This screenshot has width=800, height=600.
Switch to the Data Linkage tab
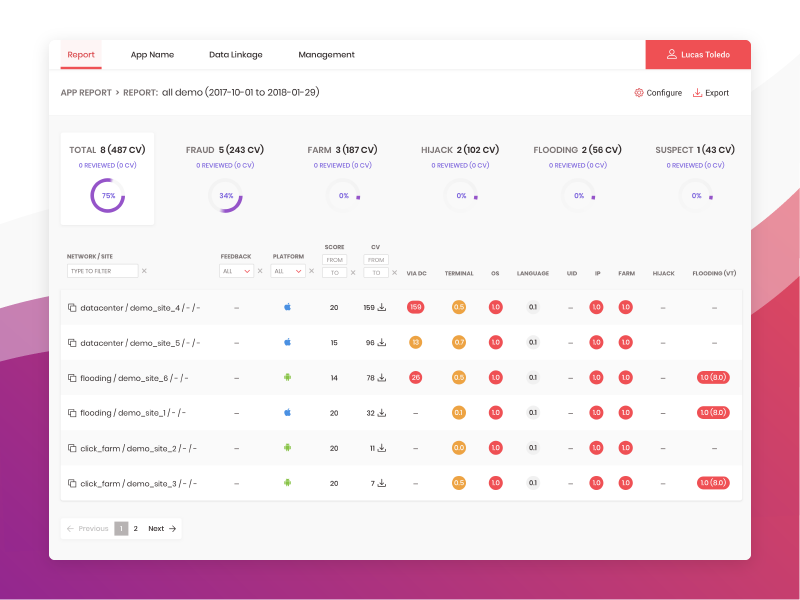236,55
